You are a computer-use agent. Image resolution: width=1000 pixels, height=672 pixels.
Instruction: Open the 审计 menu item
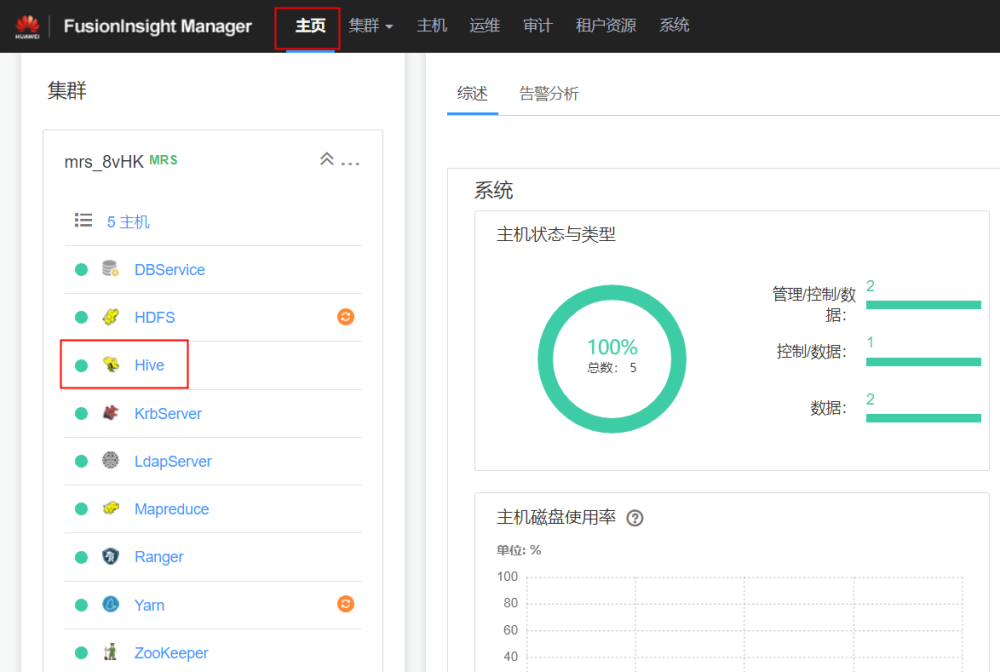tap(538, 26)
